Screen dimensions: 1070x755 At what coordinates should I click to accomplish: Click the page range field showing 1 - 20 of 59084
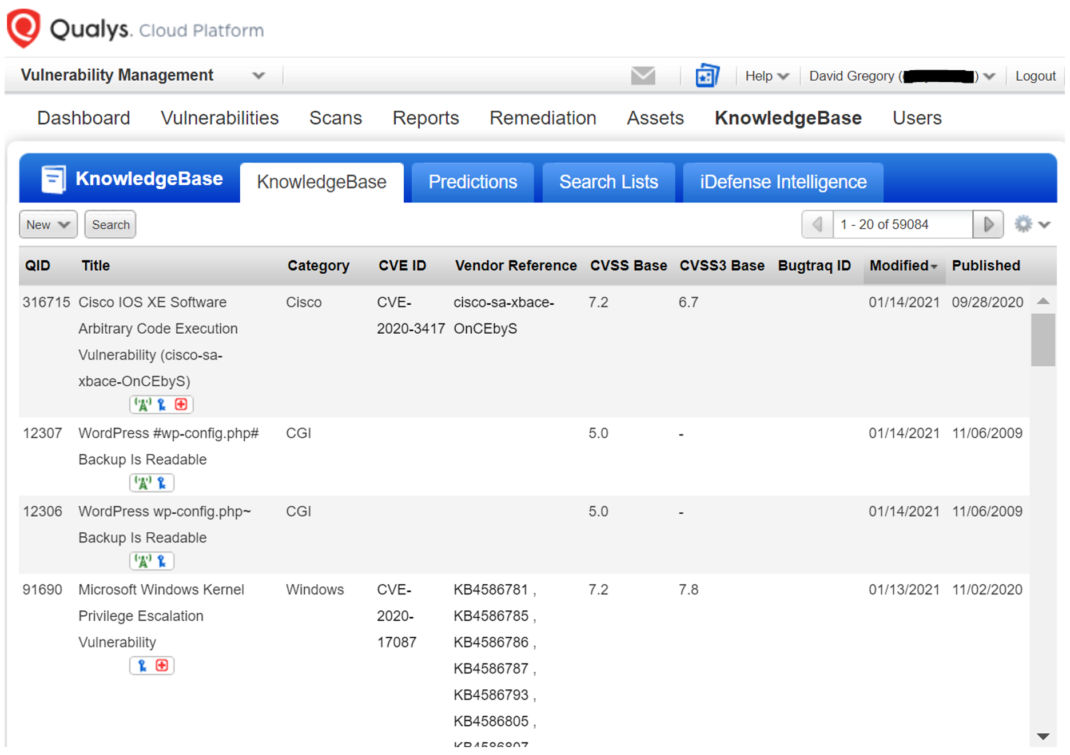tap(902, 225)
